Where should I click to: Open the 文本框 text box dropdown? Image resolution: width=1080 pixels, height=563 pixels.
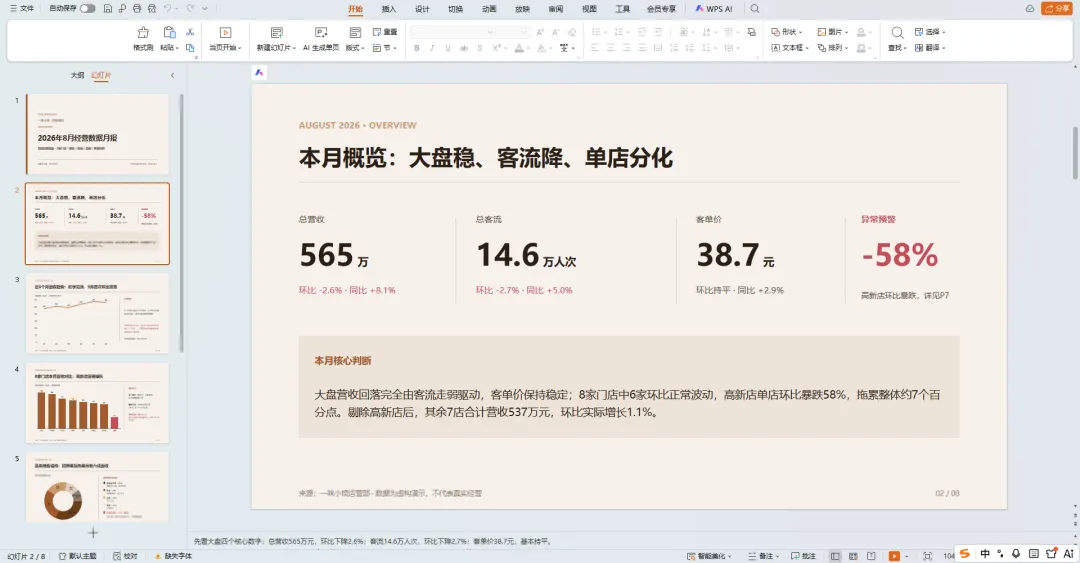tap(789, 48)
